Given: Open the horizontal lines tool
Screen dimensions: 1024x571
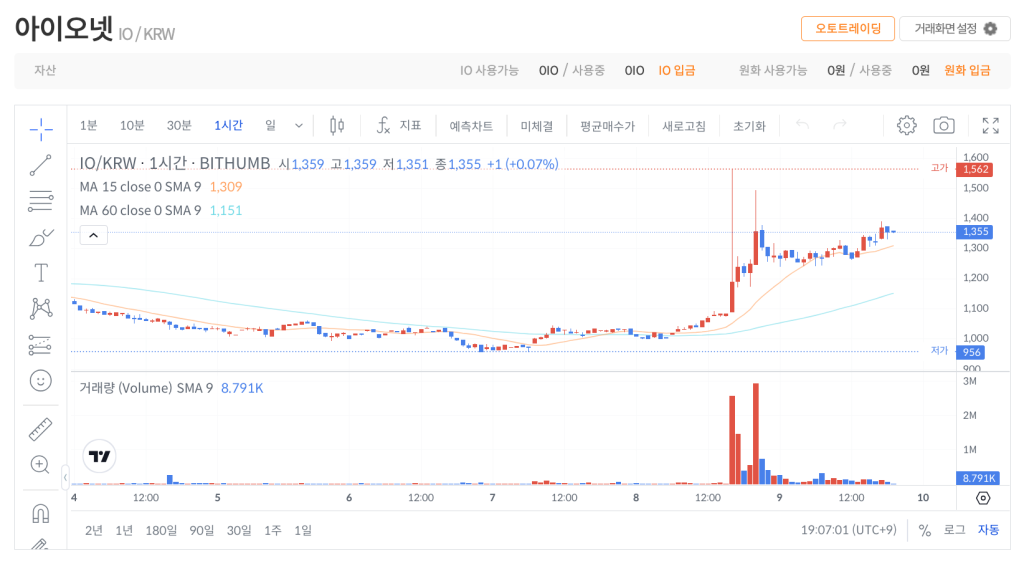Looking at the screenshot, I should (40, 201).
